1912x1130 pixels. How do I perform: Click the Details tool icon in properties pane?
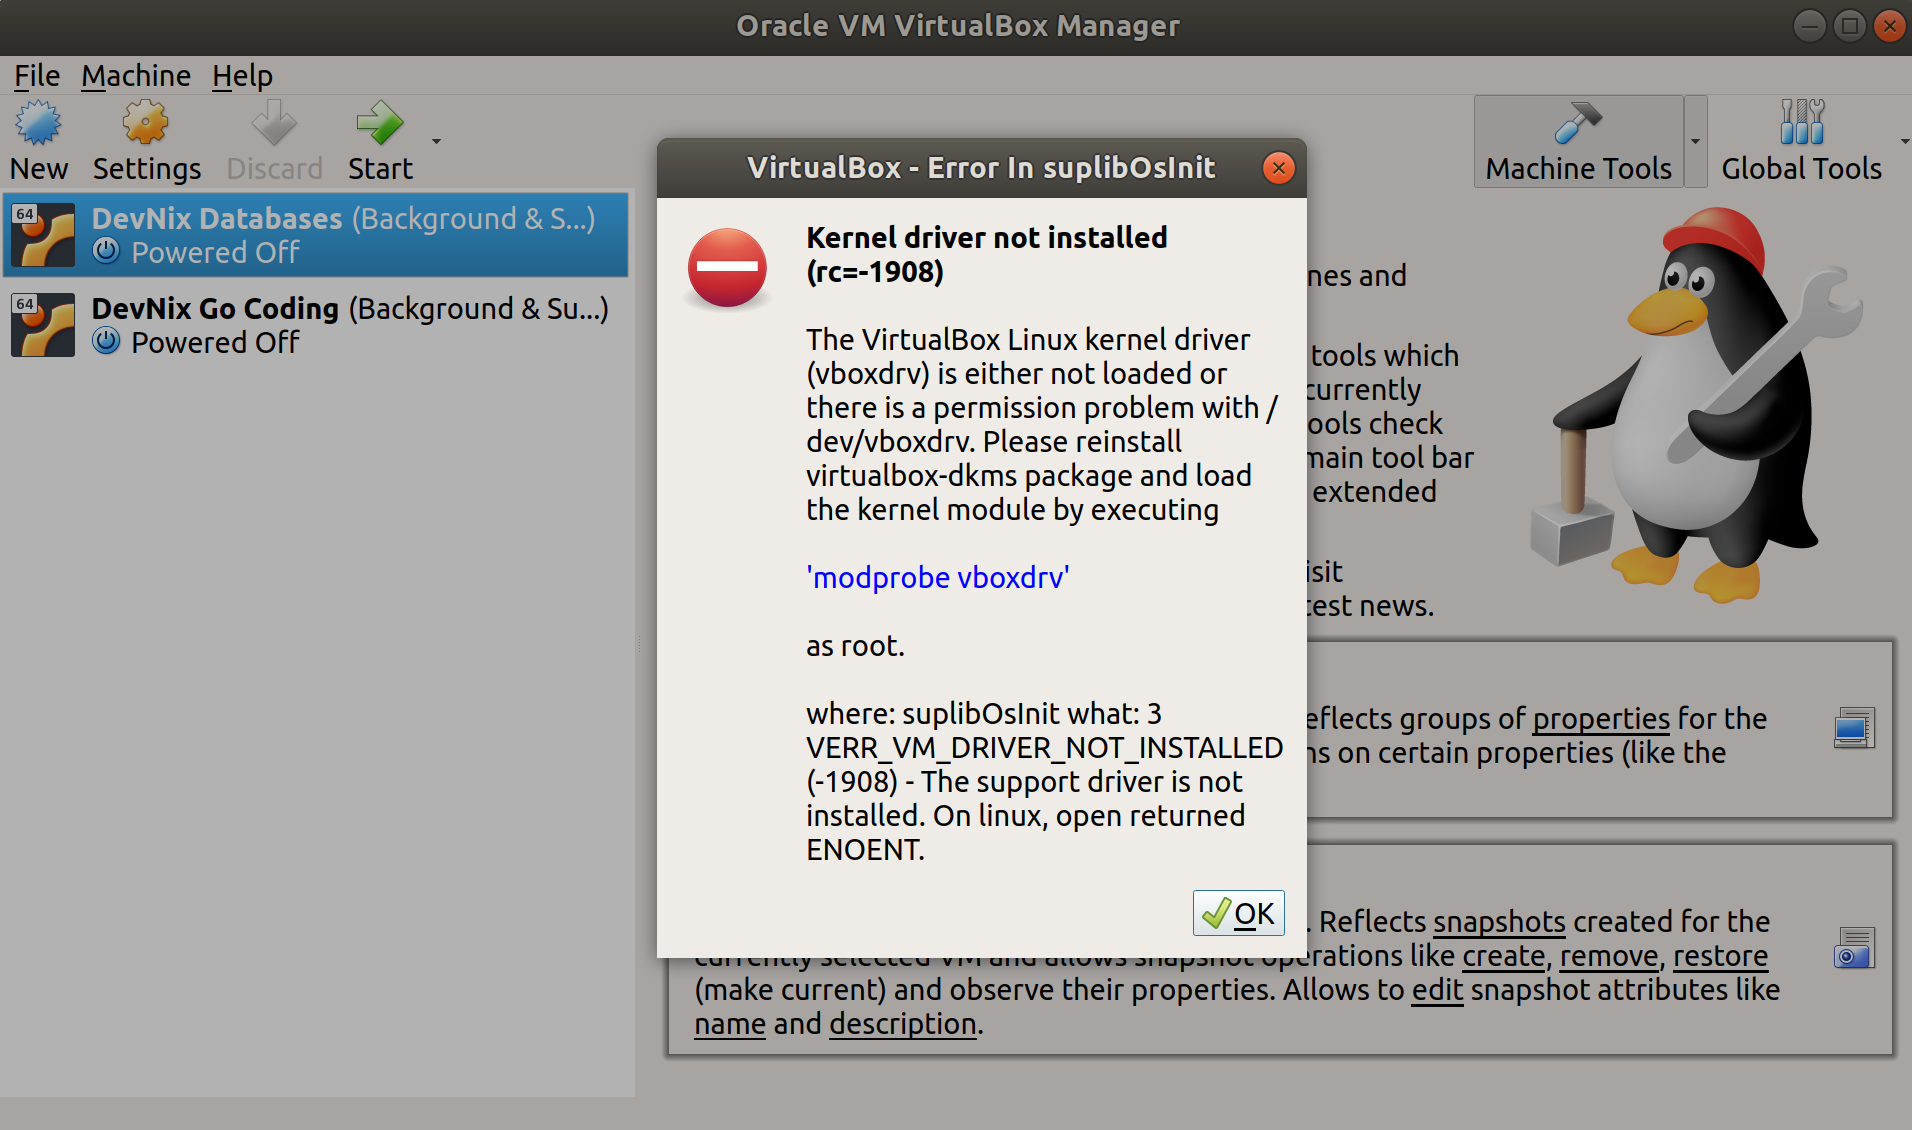[1854, 728]
